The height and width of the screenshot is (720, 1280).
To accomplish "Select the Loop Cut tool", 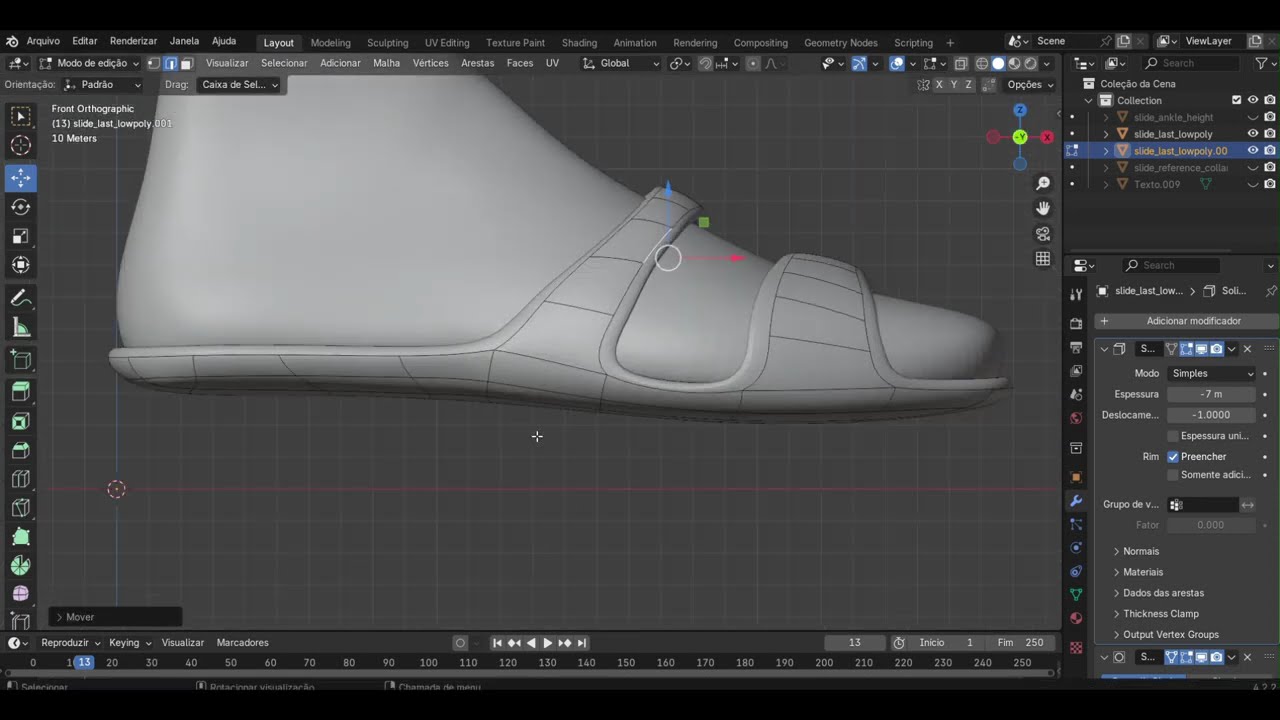I will tap(20, 479).
